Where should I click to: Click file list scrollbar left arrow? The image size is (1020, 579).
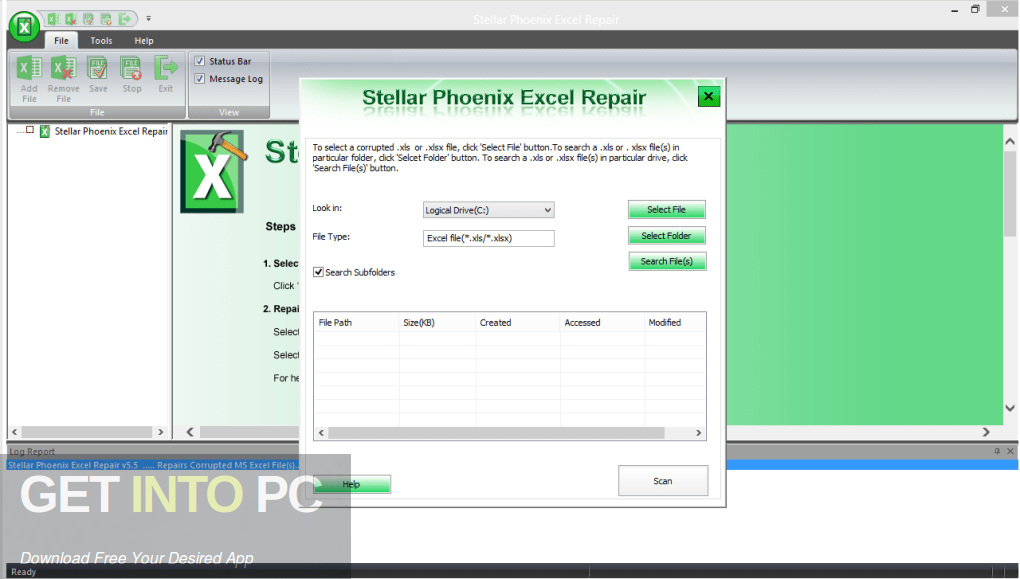(321, 433)
